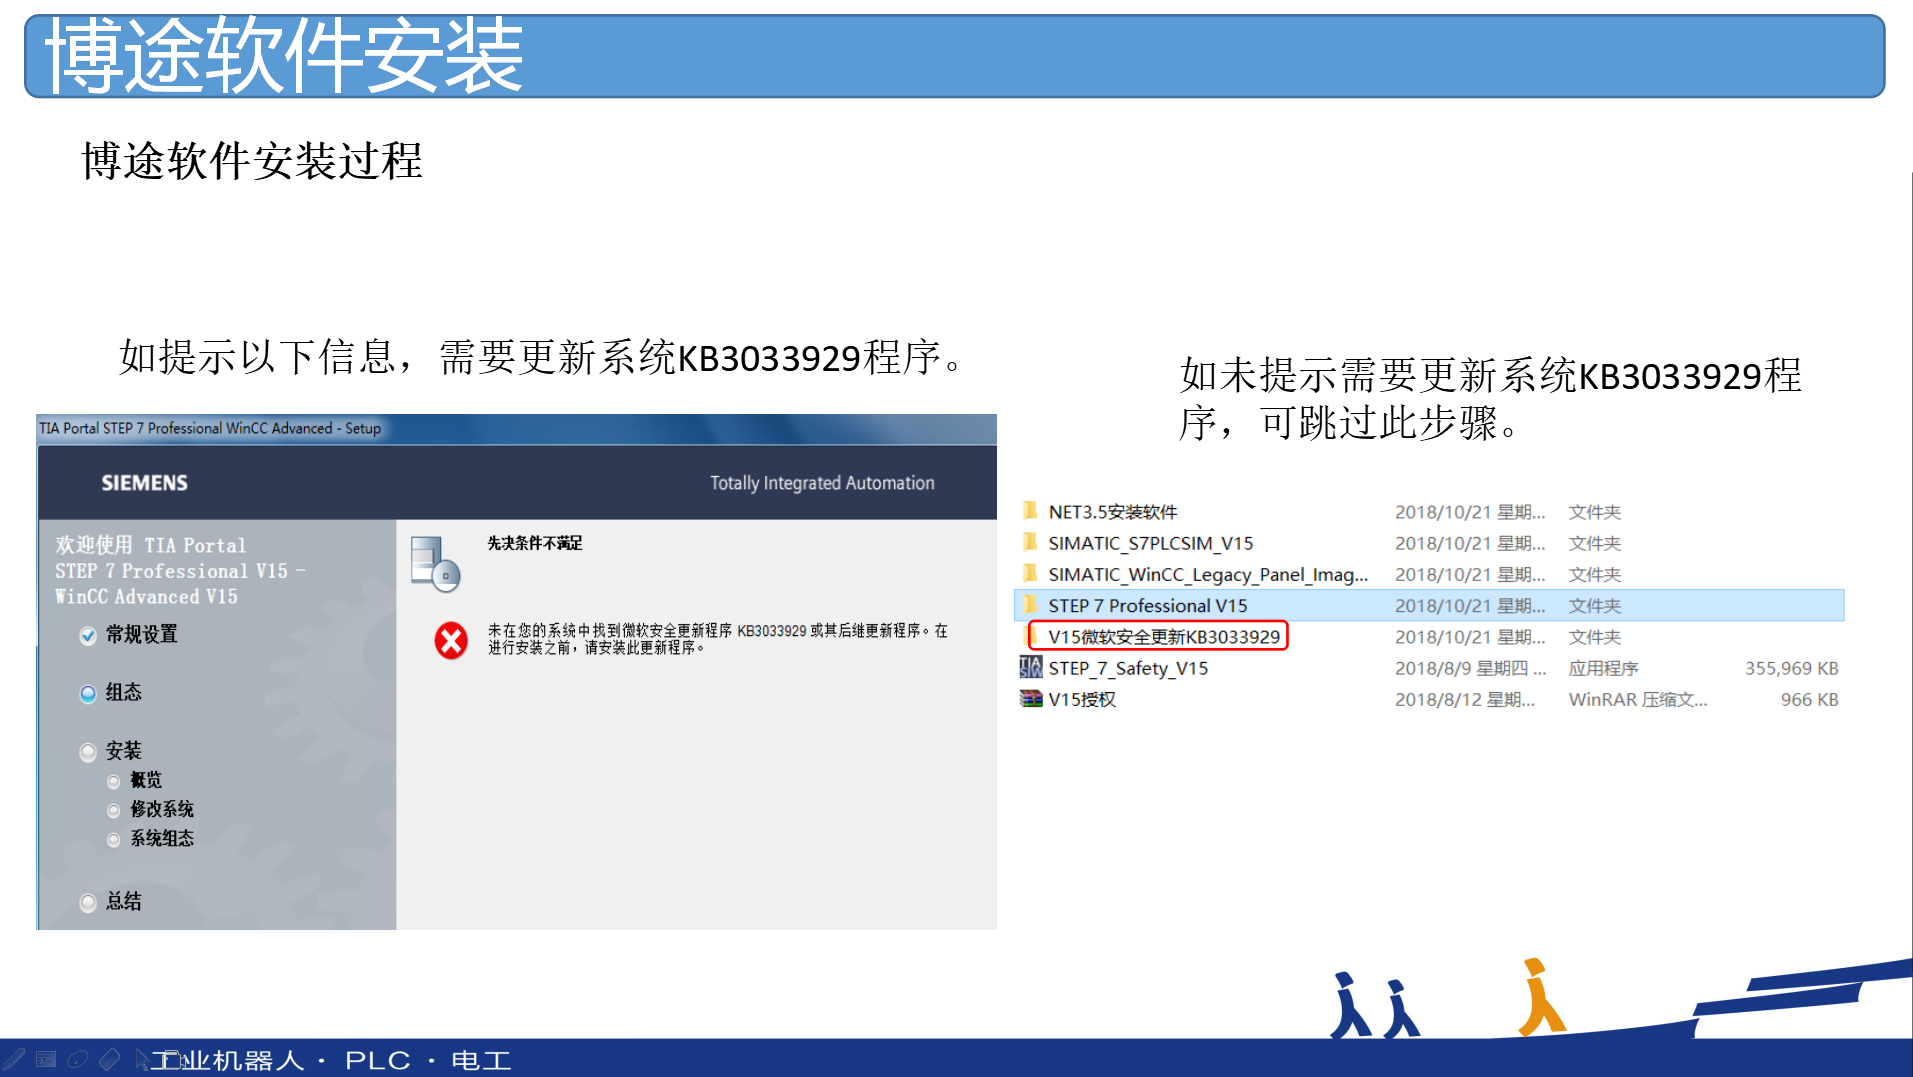The image size is (1913, 1077).
Task: Click the WinRAR archive icon for V15授权
Action: [x=1030, y=699]
